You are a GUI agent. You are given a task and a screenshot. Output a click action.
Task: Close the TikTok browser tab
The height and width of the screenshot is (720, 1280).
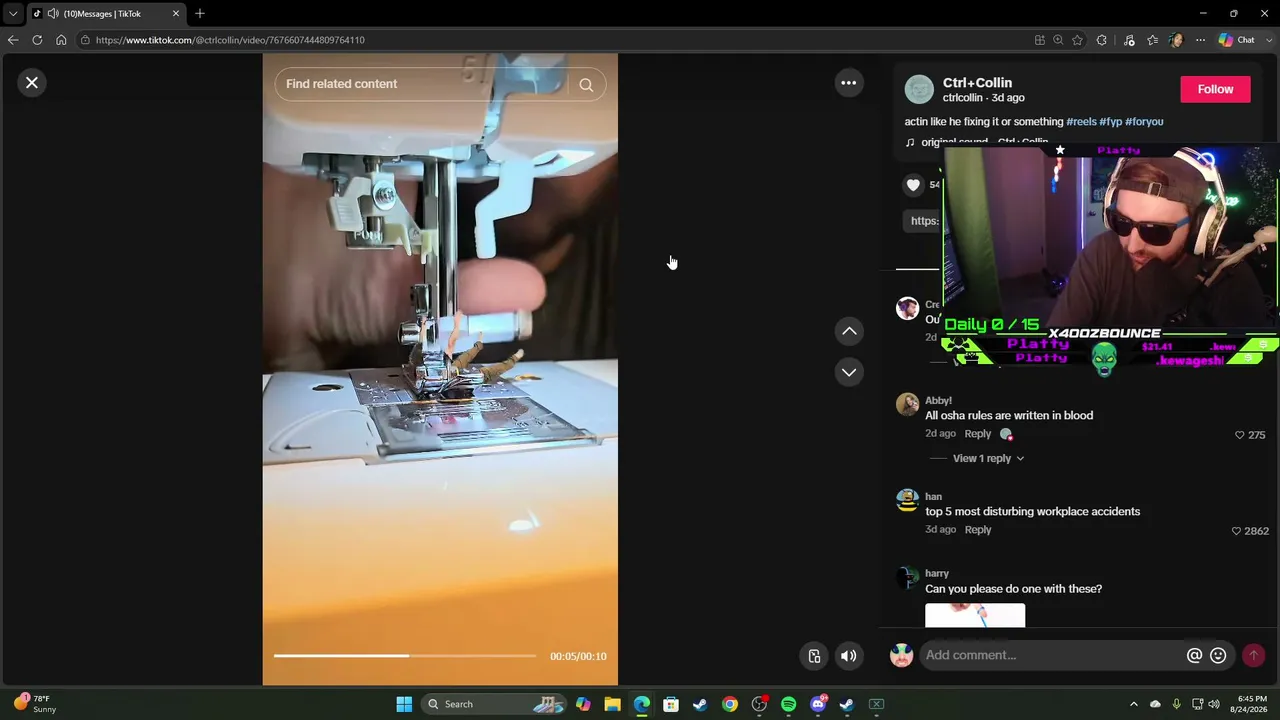tap(176, 14)
